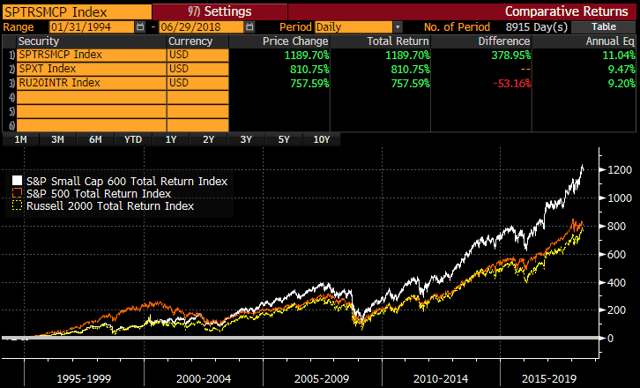Click the 1200 y-axis label
Viewport: 640px width, 388px height.
click(620, 170)
